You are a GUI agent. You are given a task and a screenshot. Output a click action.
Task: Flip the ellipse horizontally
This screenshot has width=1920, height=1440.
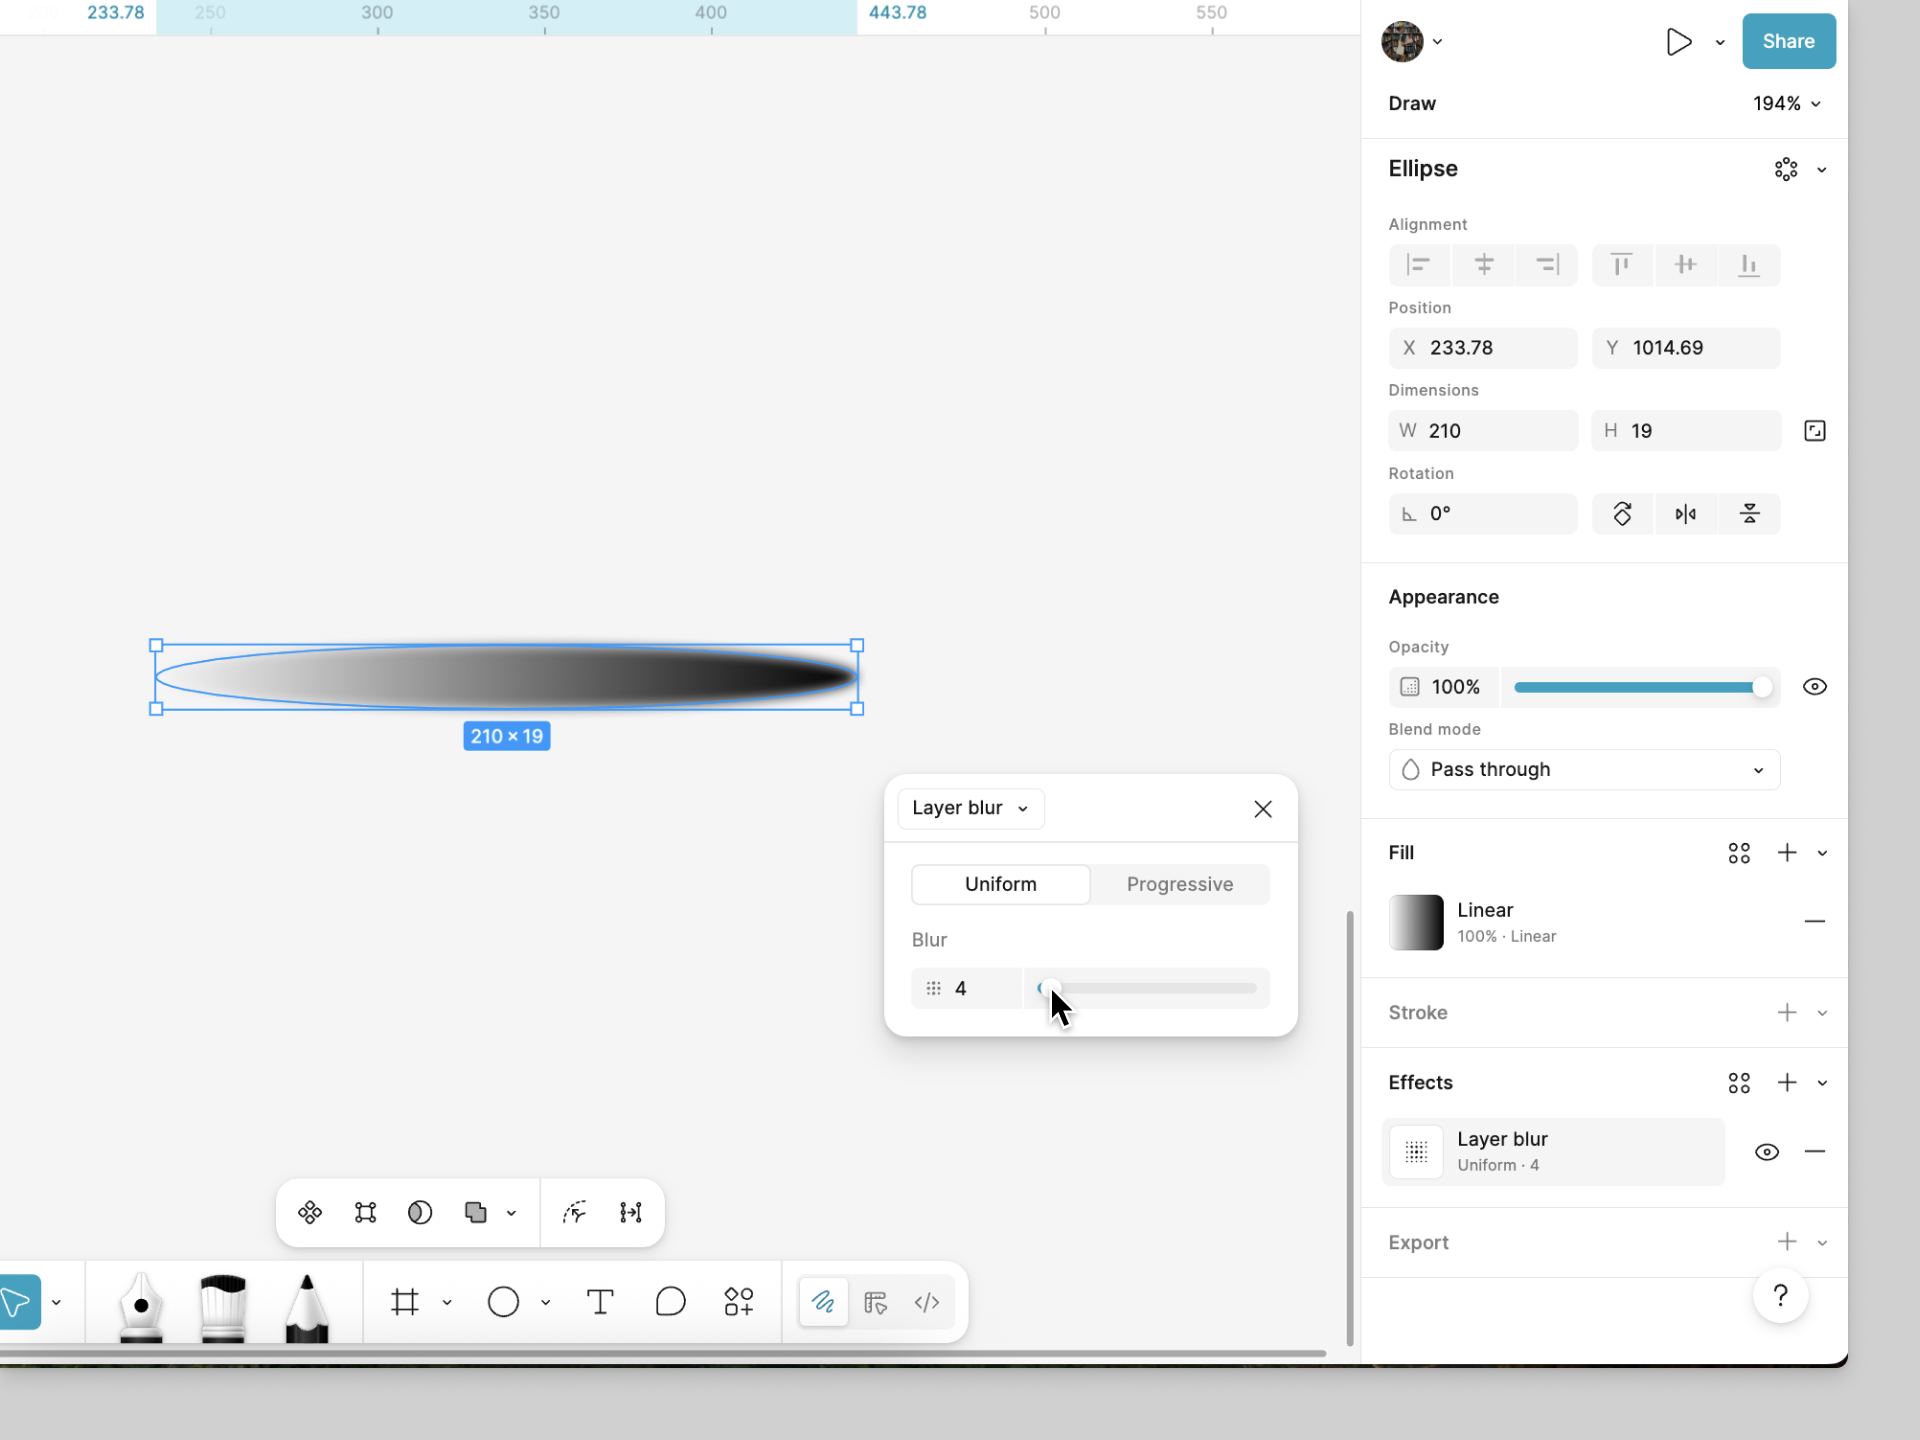pos(1686,514)
